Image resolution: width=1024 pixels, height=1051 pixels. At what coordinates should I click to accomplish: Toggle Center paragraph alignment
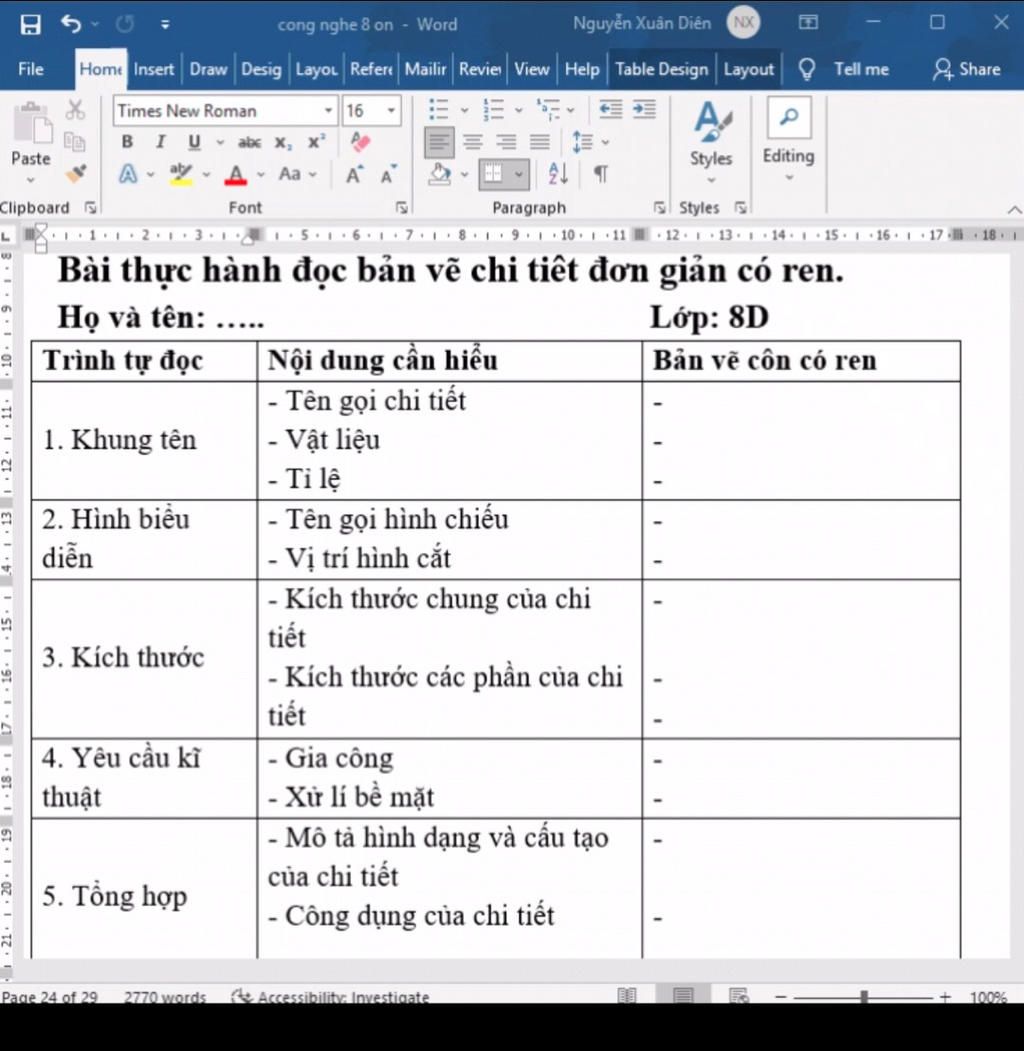(472, 142)
